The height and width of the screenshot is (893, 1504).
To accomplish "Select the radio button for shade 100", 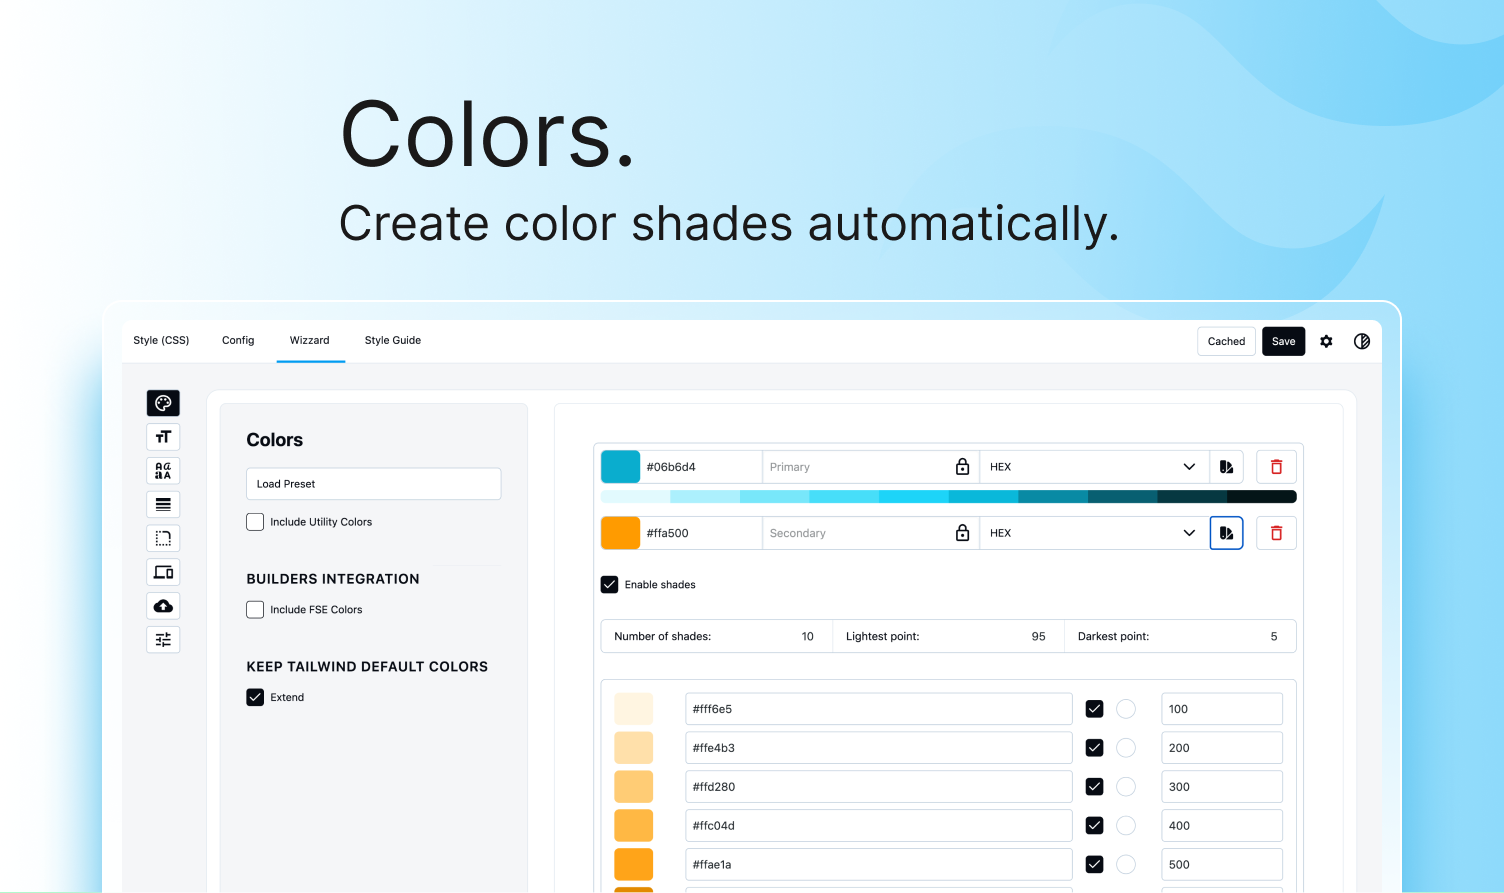I will tap(1126, 709).
